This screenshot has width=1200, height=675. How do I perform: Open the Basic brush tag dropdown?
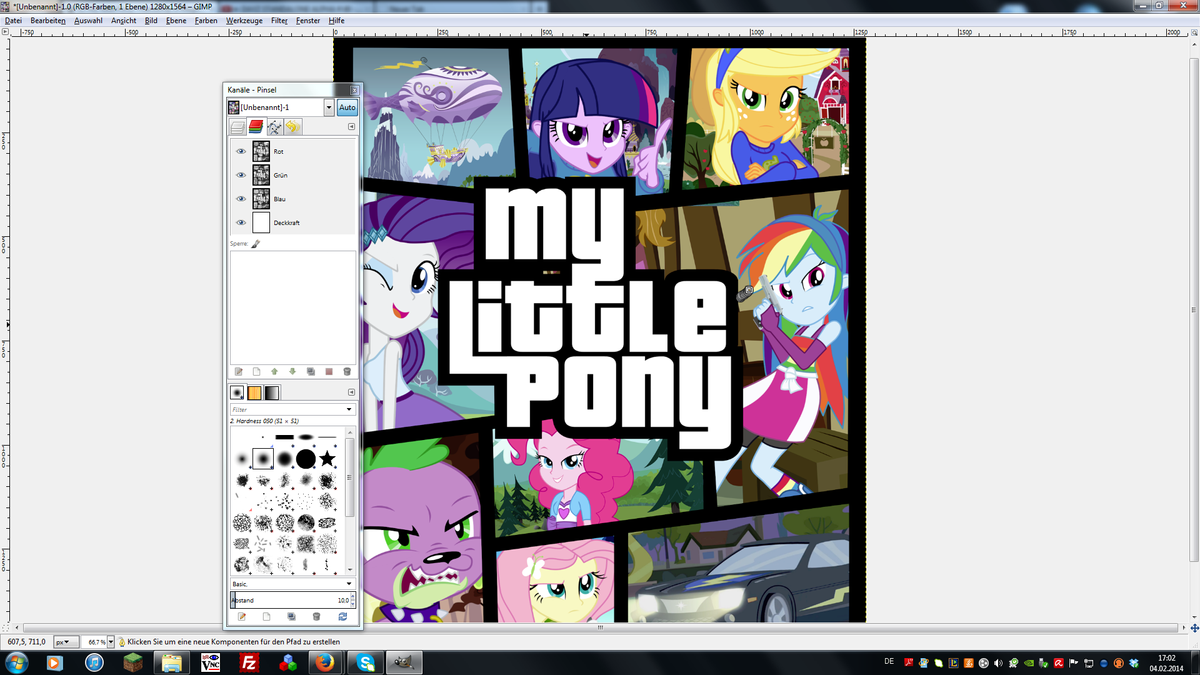click(292, 583)
